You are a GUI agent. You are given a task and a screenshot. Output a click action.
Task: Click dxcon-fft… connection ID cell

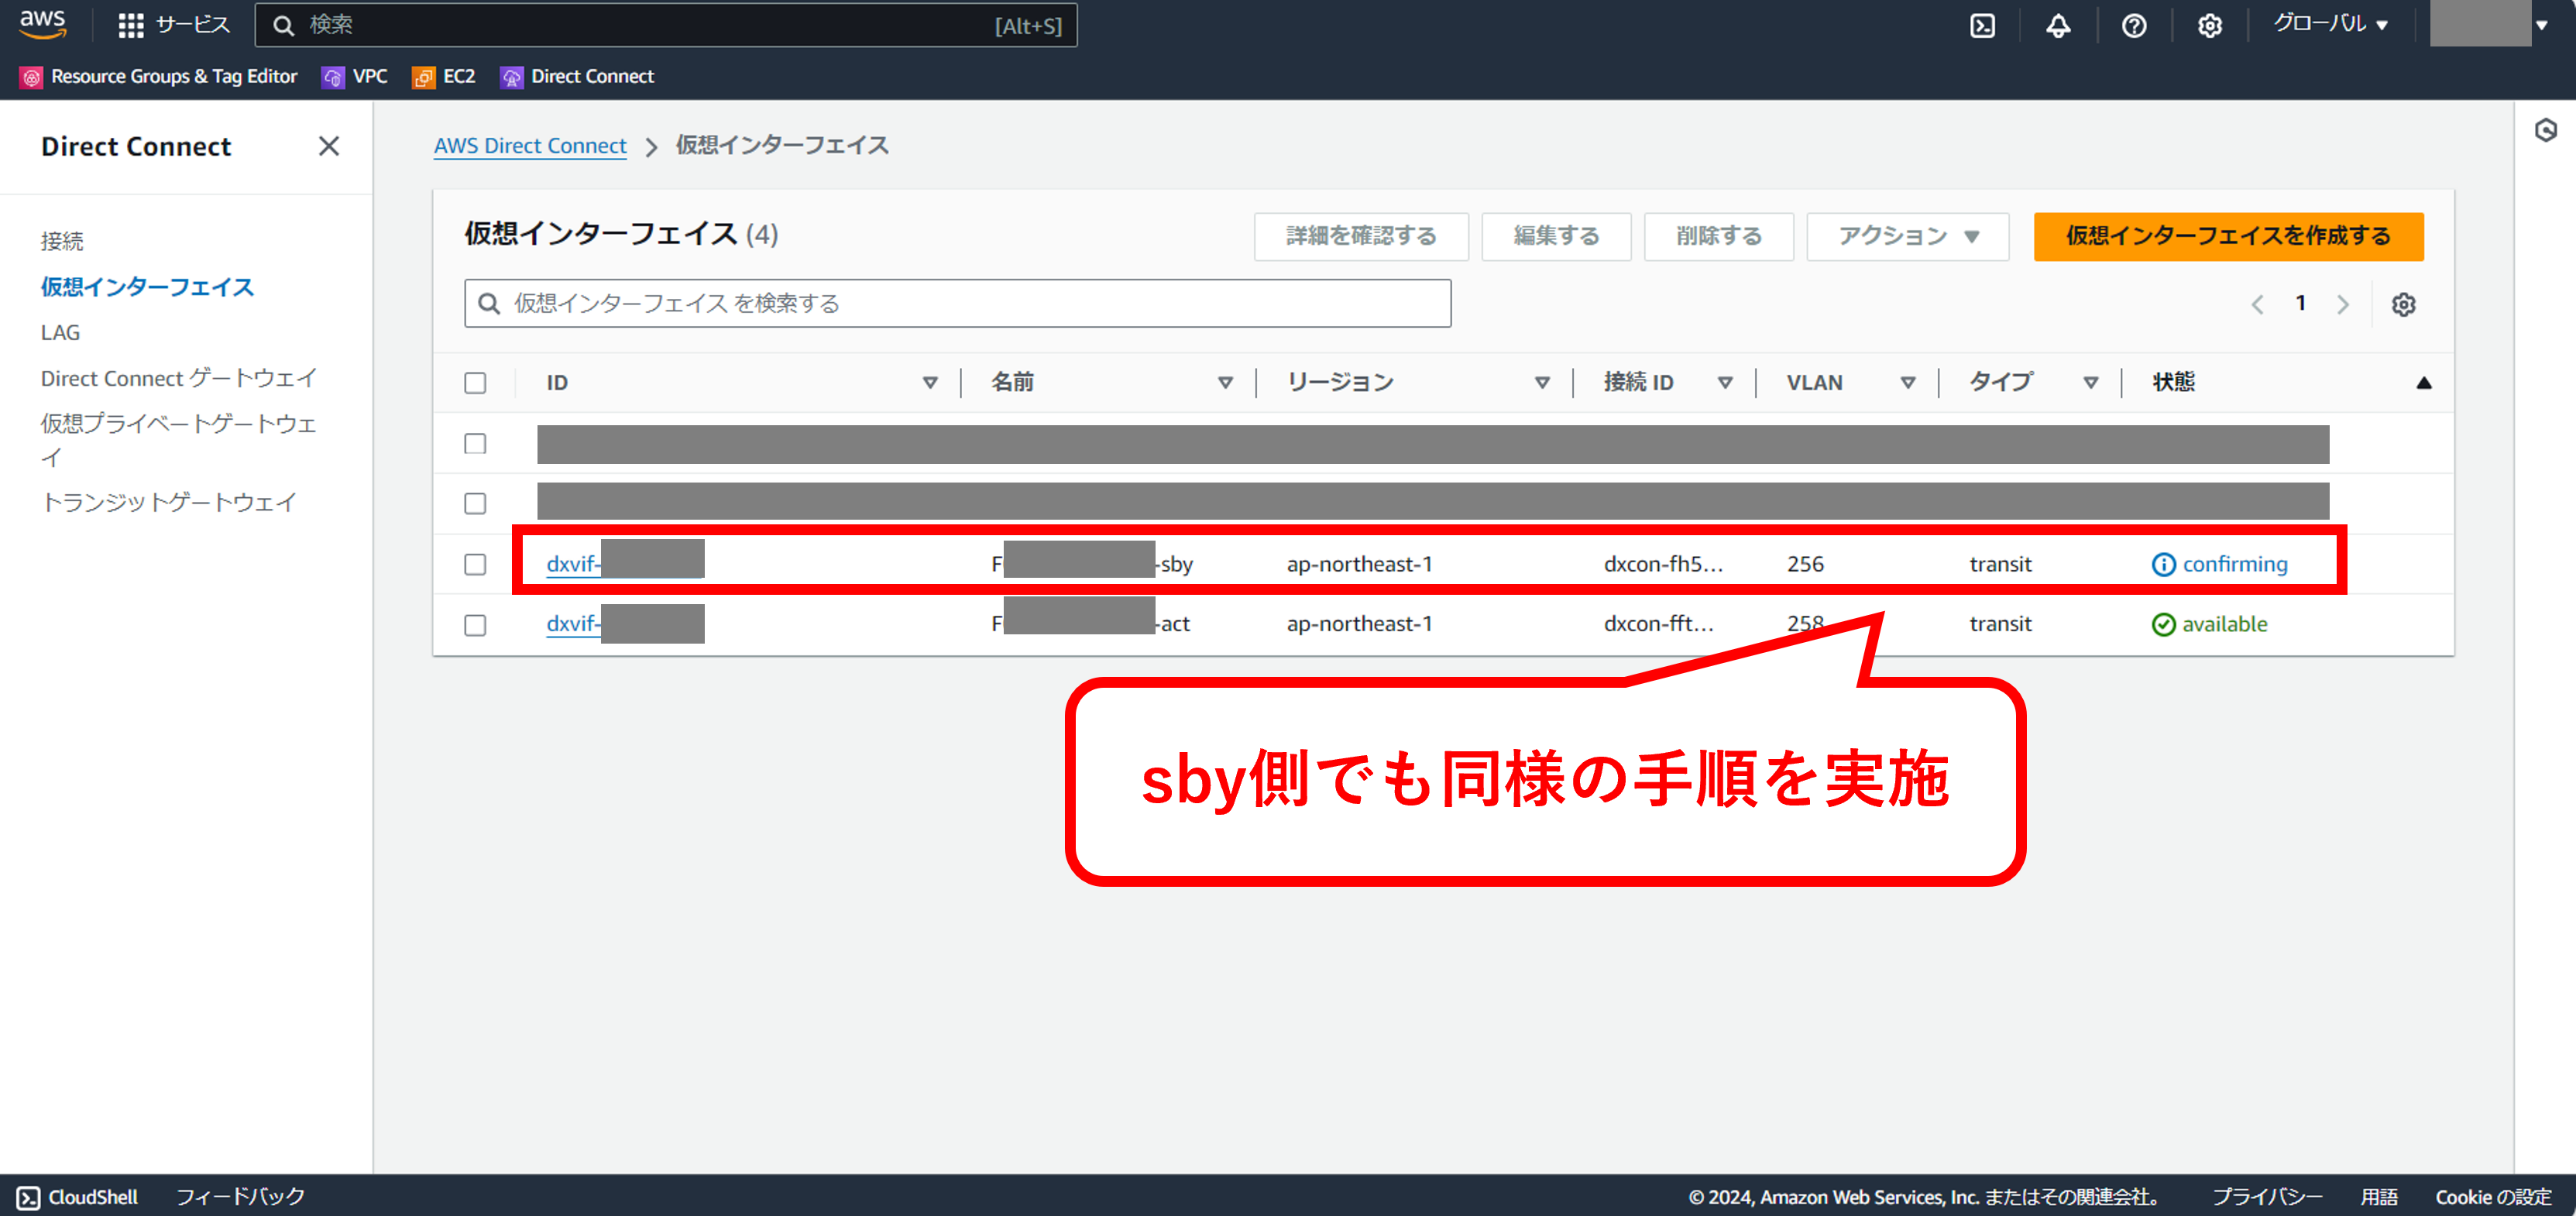1659,624
